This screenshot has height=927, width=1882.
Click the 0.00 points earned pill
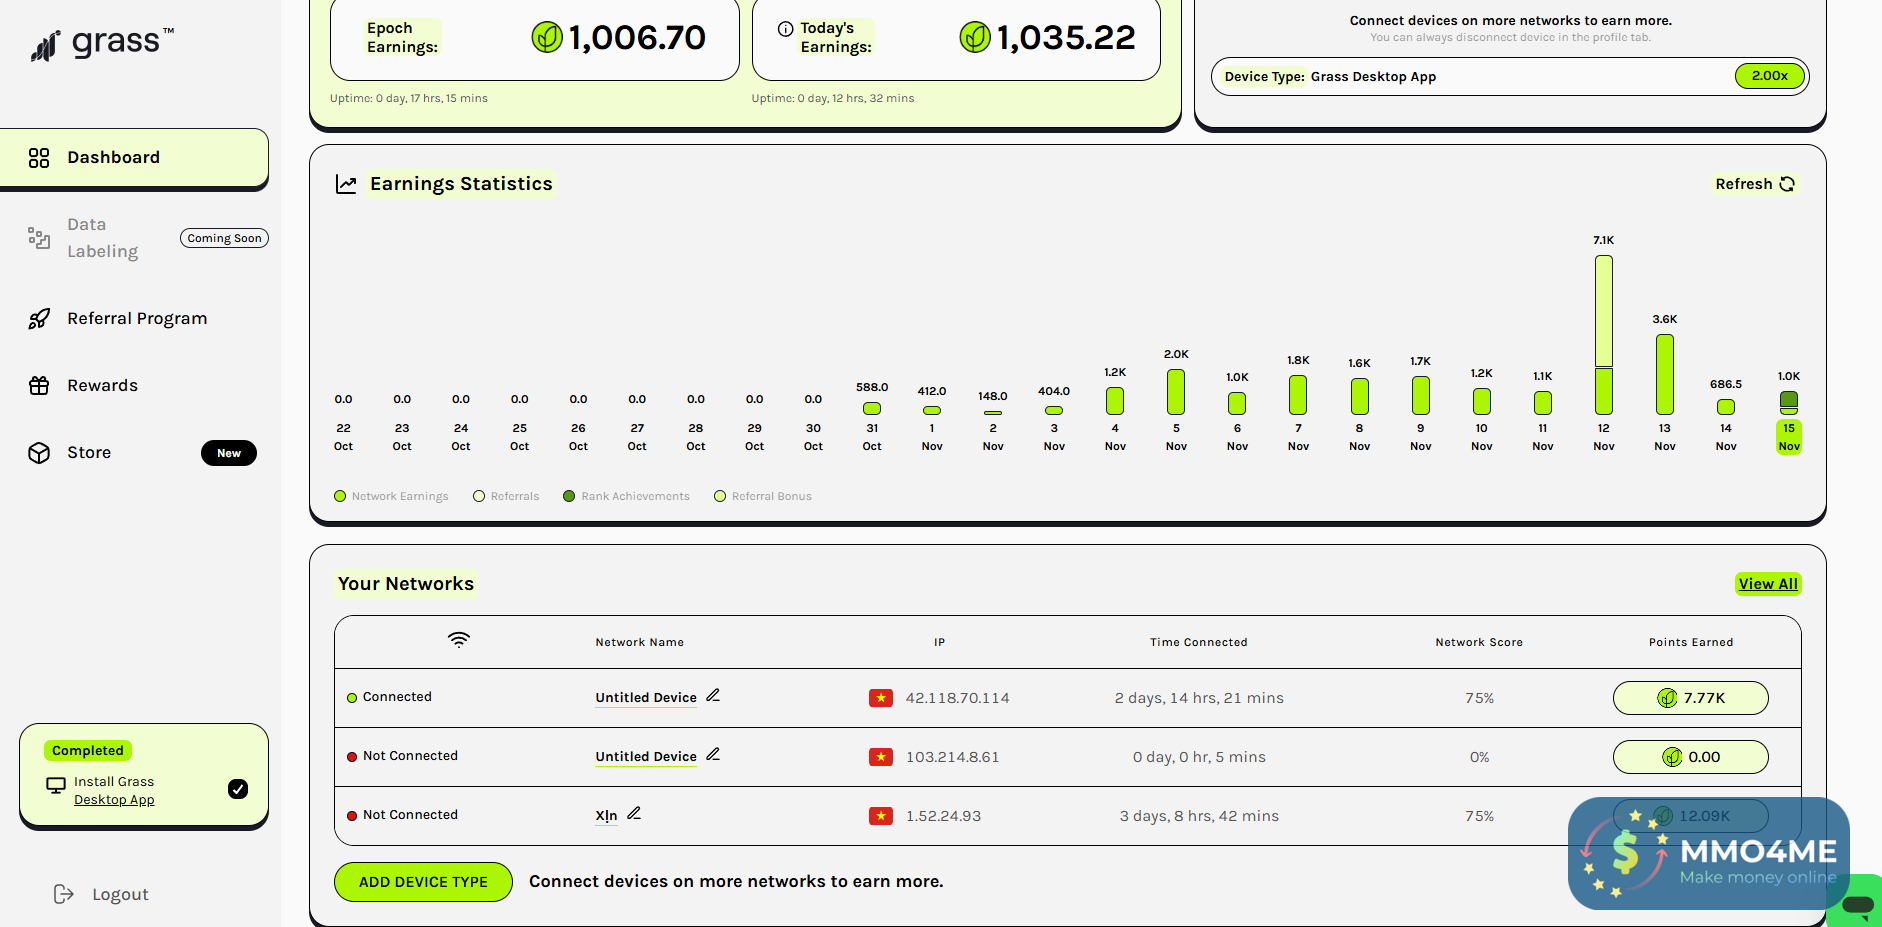point(1691,757)
